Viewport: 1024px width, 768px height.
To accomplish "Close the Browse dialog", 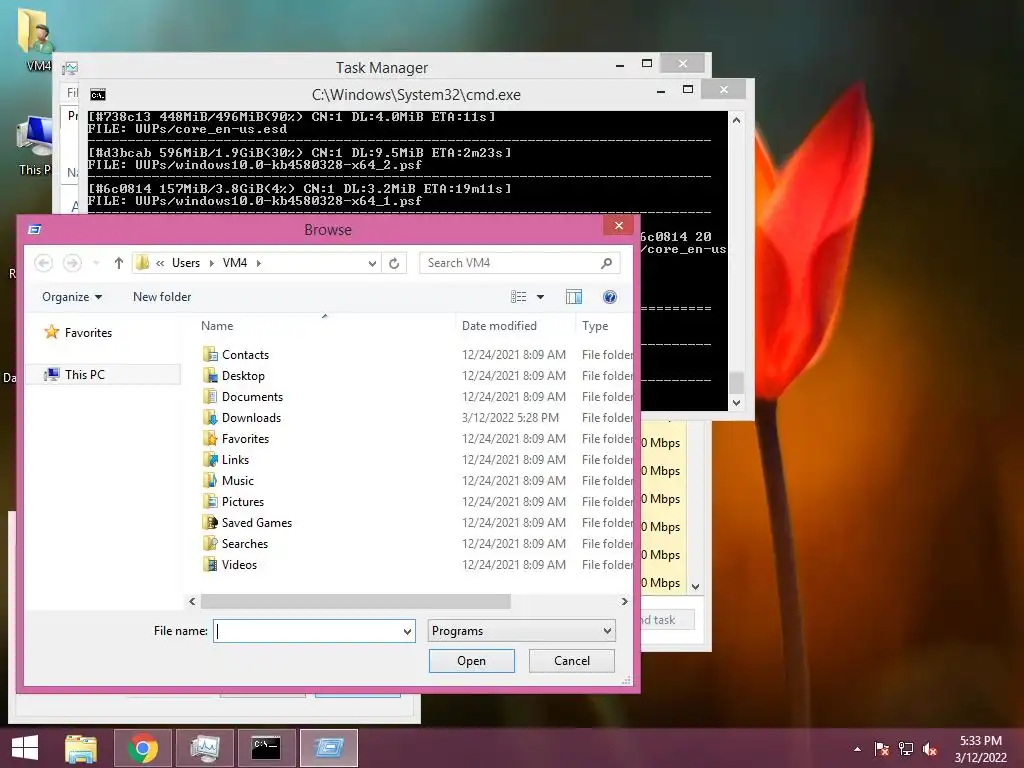I will 618,226.
